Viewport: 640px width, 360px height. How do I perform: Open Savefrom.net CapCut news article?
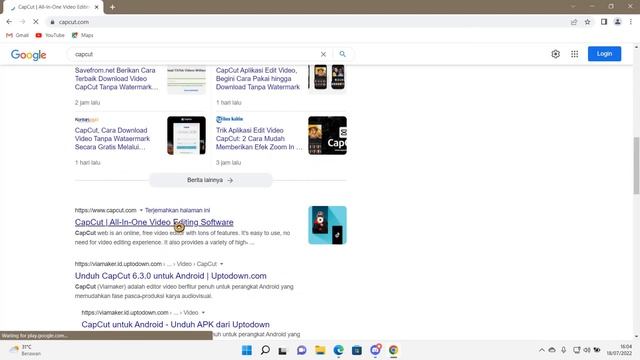coord(116,78)
